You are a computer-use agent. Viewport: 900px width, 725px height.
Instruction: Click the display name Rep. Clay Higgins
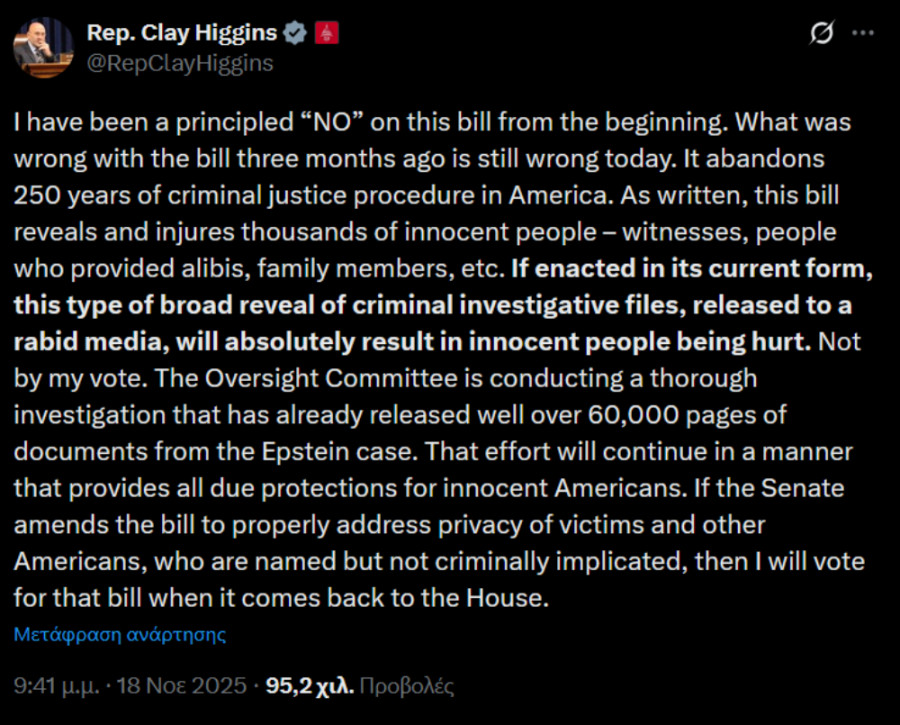182,33
